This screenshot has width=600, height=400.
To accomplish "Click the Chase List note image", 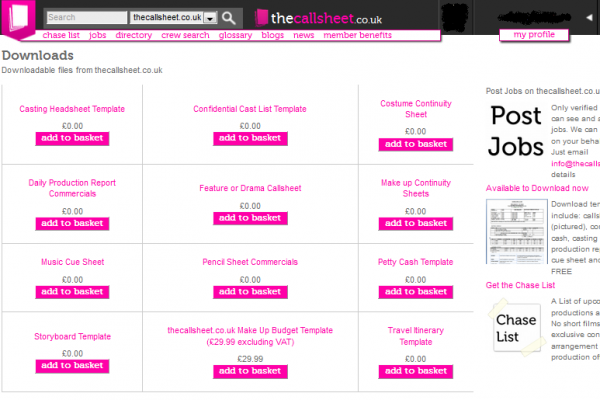I will [x=517, y=327].
